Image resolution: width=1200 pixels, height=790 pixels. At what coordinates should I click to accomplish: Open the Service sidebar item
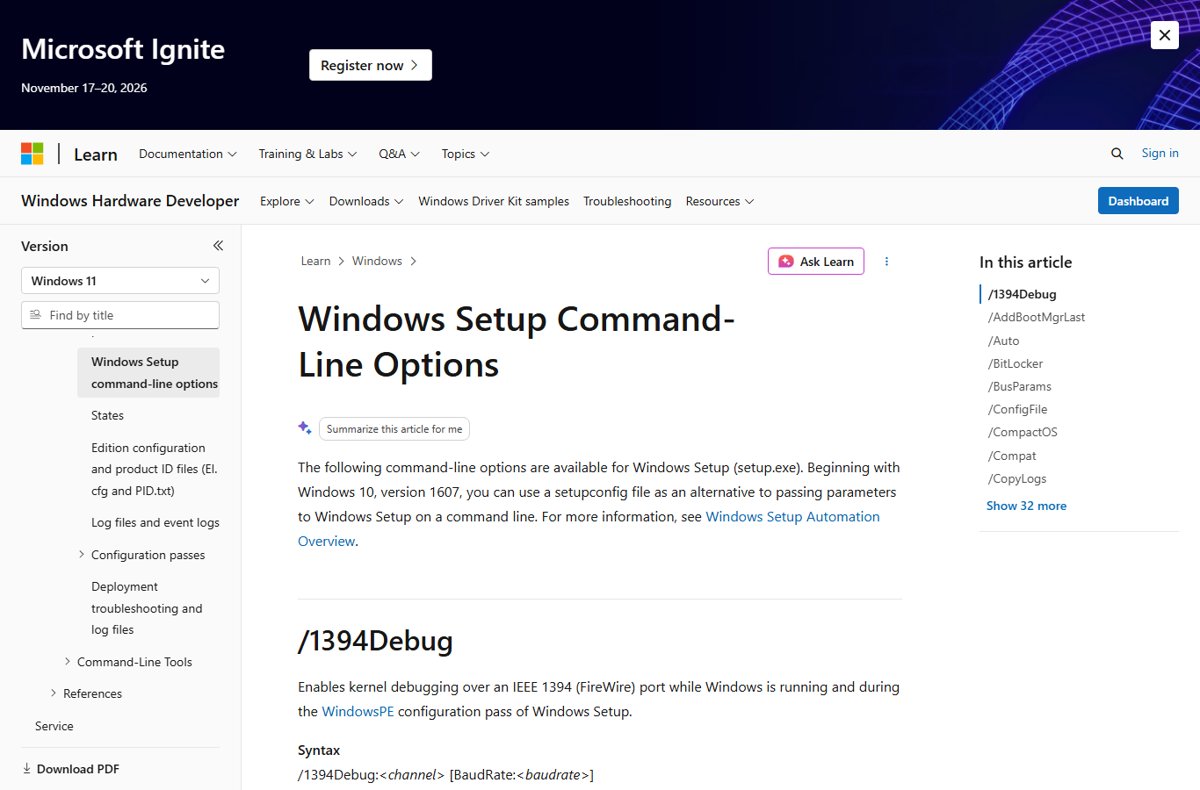tap(54, 726)
